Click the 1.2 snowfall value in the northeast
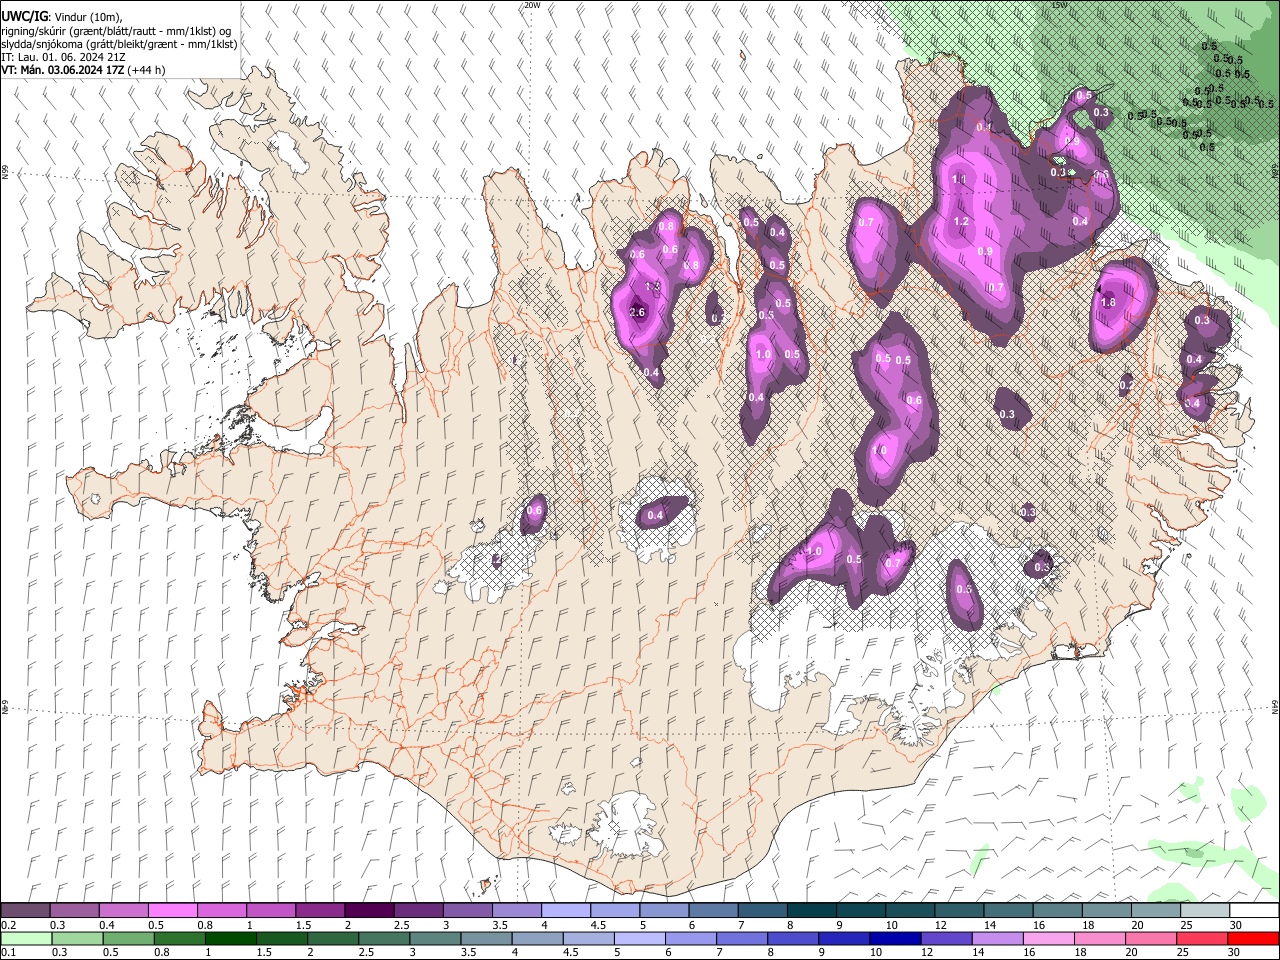1280x960 pixels. point(962,221)
